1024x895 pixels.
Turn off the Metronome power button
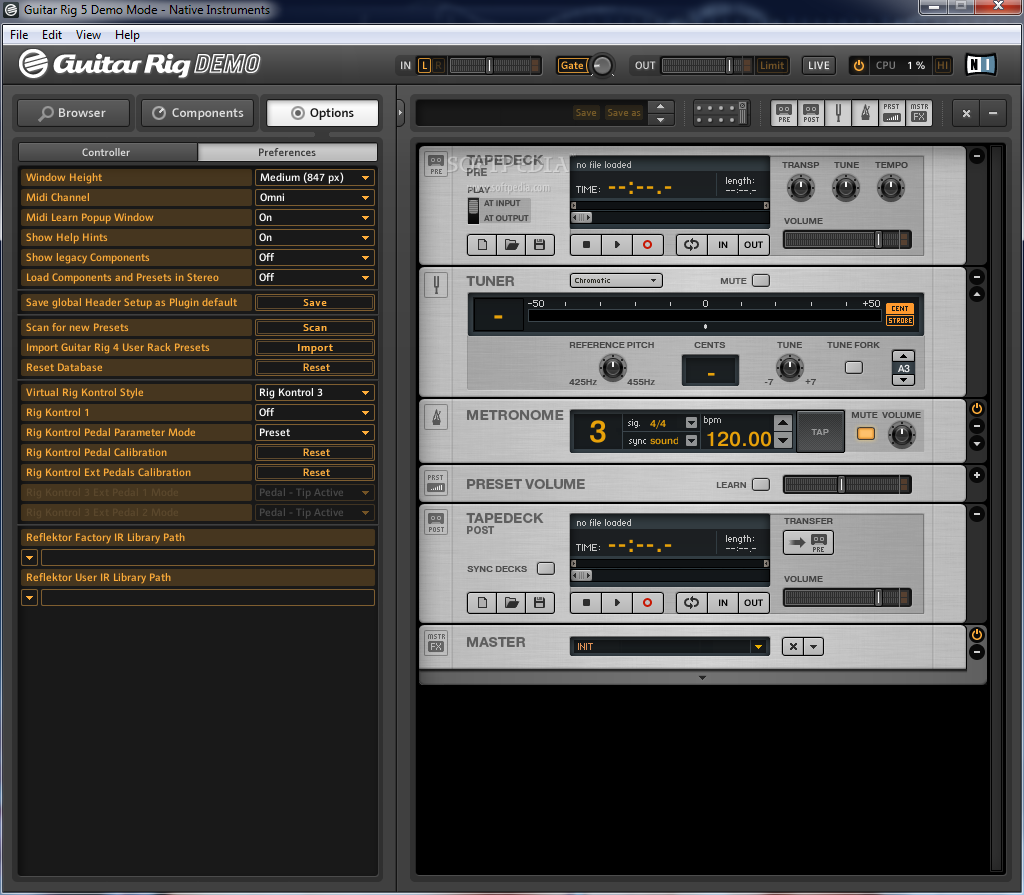pos(976,409)
